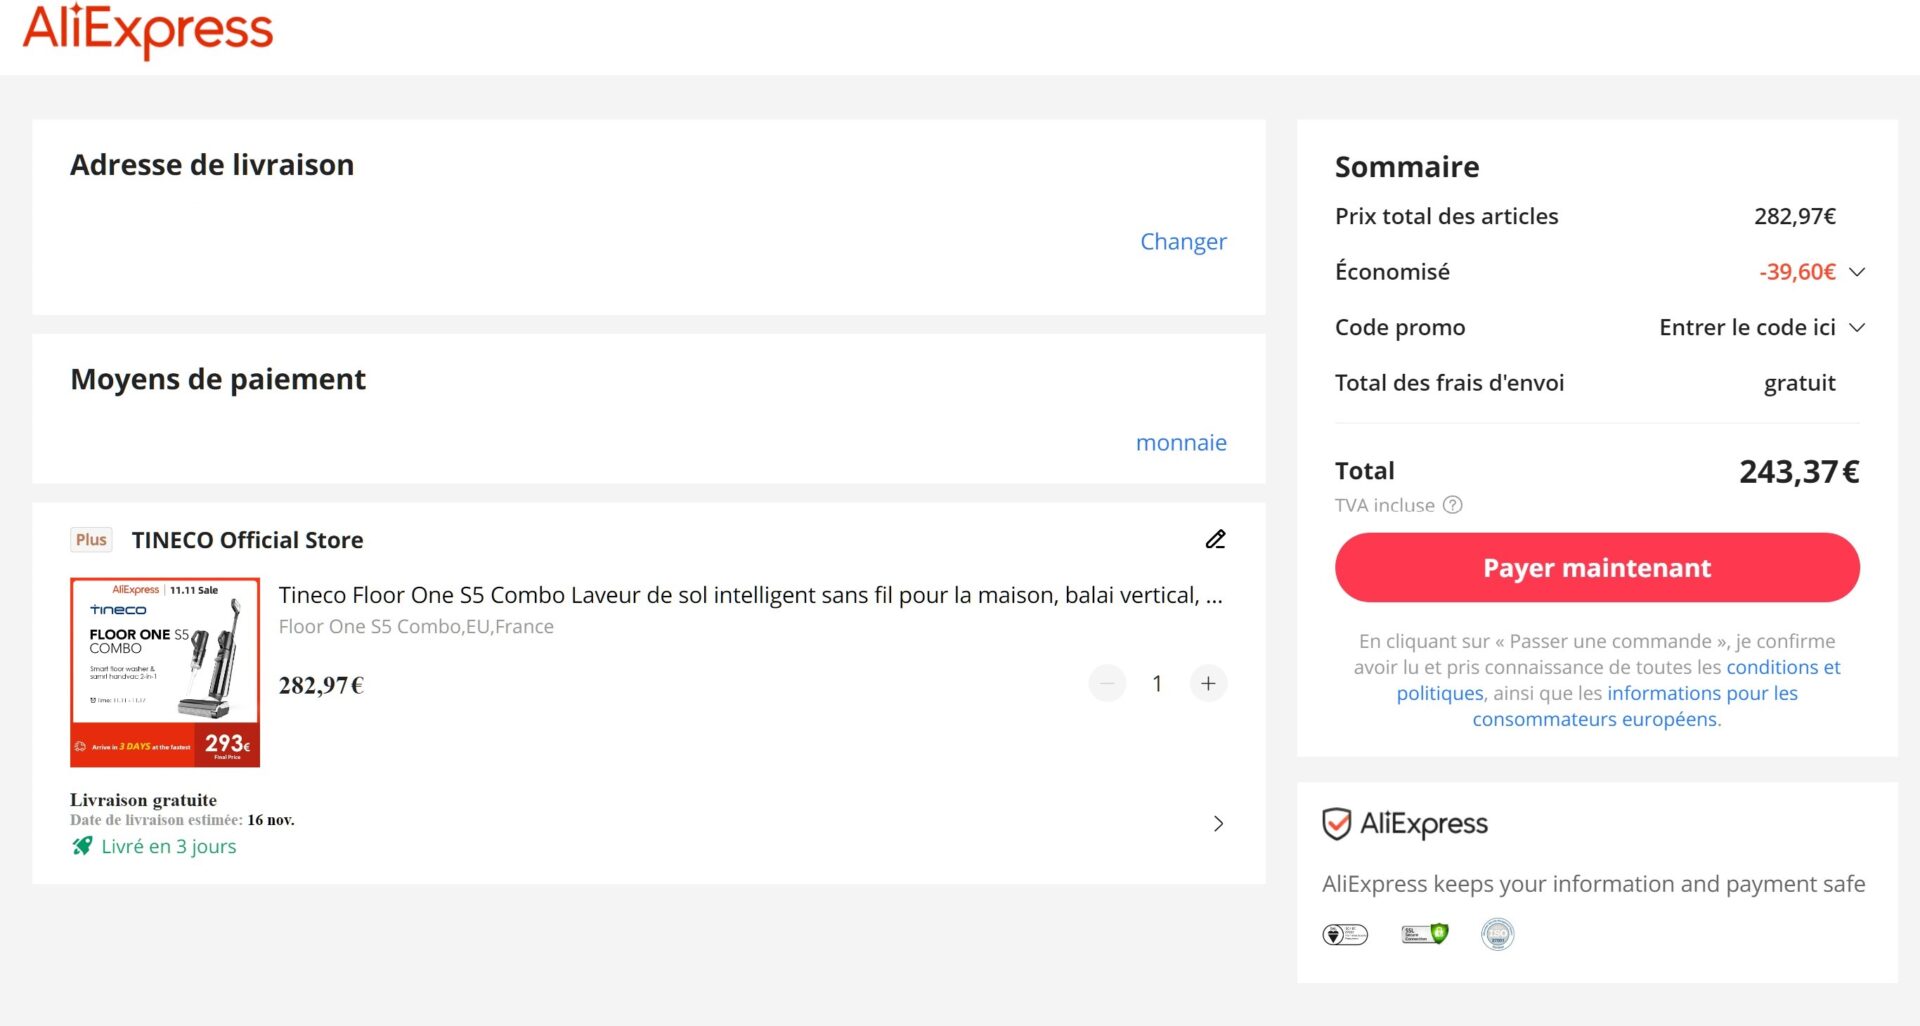Click the Plus badge beside store name
Screen dimensions: 1920x1026
pyautogui.click(x=91, y=540)
